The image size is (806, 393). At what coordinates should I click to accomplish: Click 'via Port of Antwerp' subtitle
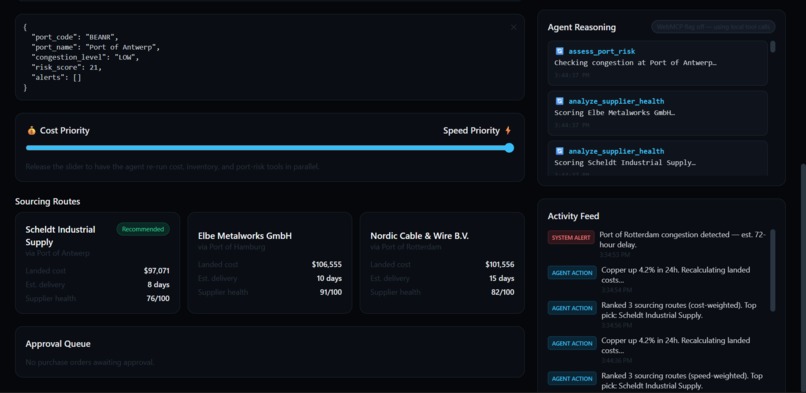coord(58,253)
